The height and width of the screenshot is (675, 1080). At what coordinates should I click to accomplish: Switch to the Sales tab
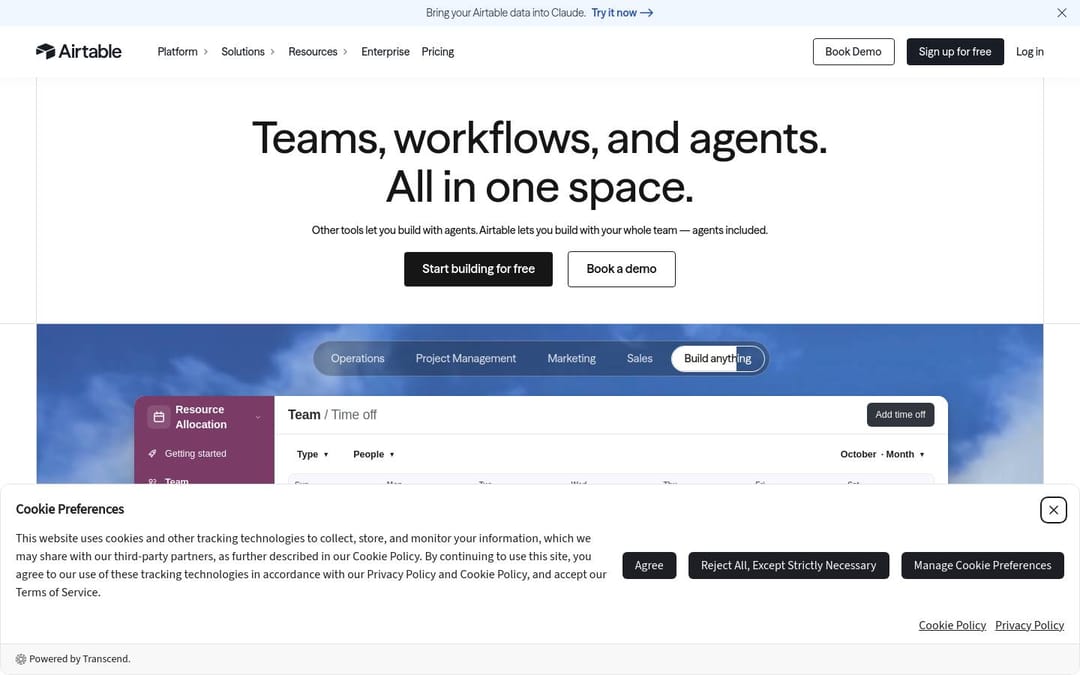[639, 358]
